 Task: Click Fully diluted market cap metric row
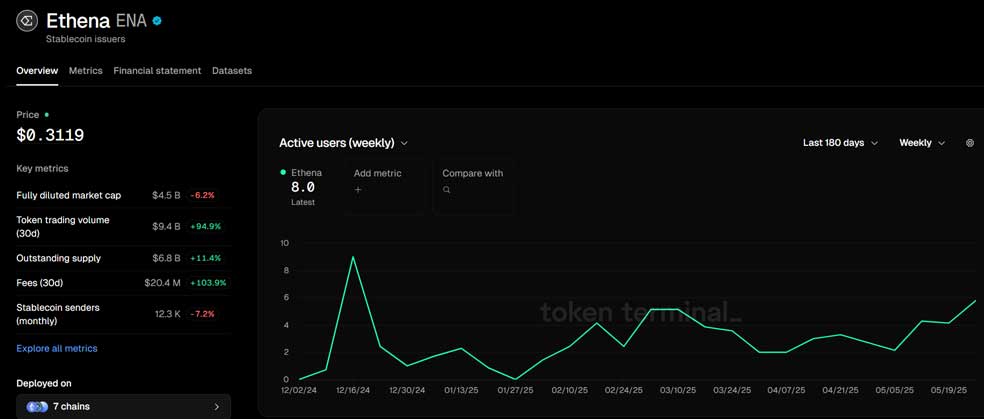123,195
